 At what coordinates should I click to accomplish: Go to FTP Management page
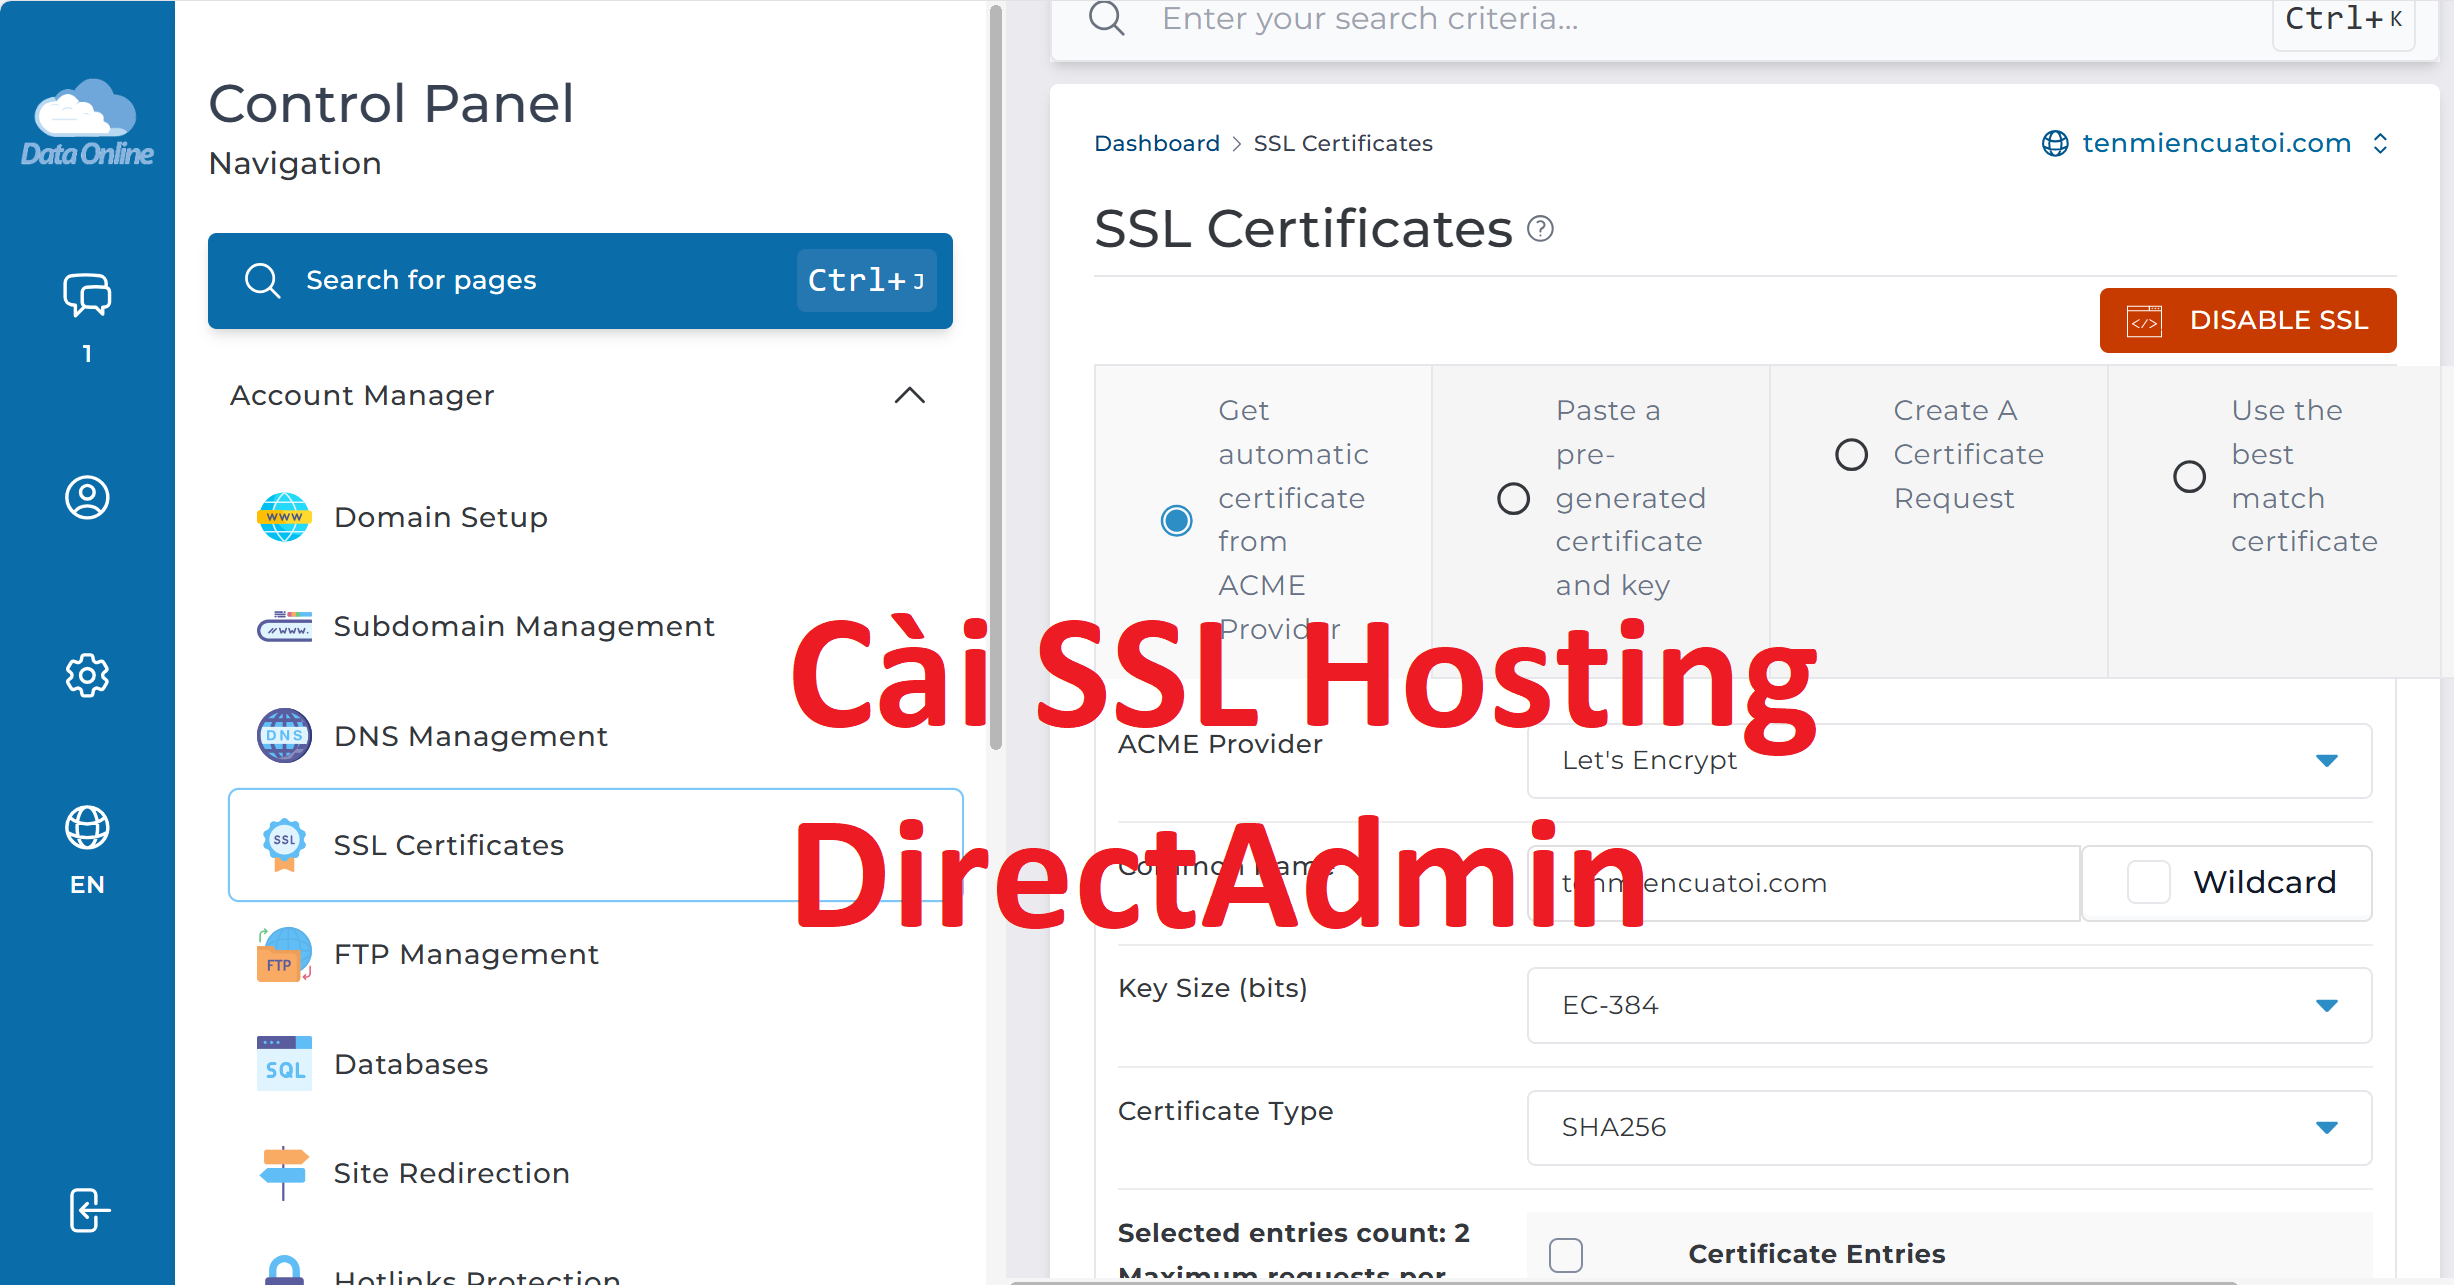click(x=465, y=954)
